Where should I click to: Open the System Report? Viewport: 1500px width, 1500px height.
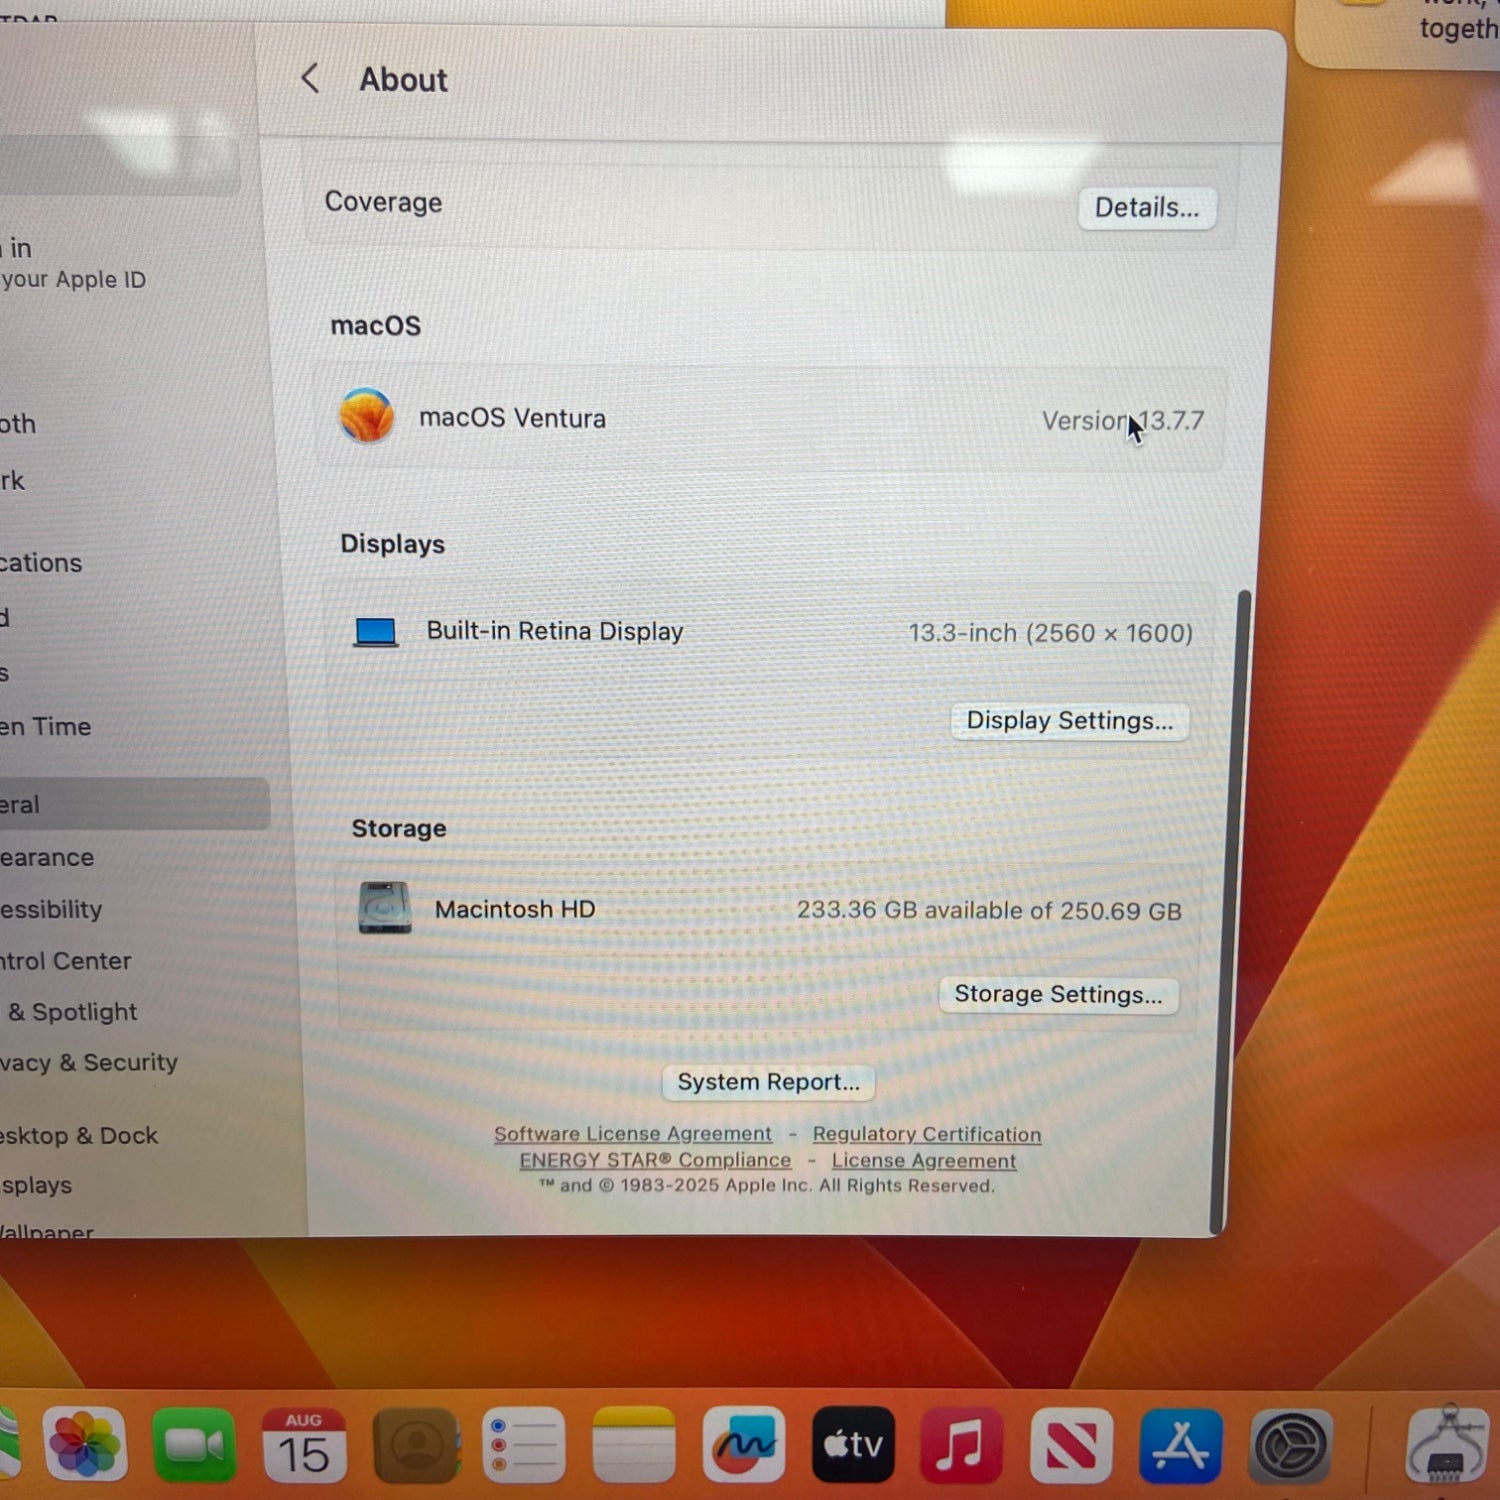[x=768, y=1082]
